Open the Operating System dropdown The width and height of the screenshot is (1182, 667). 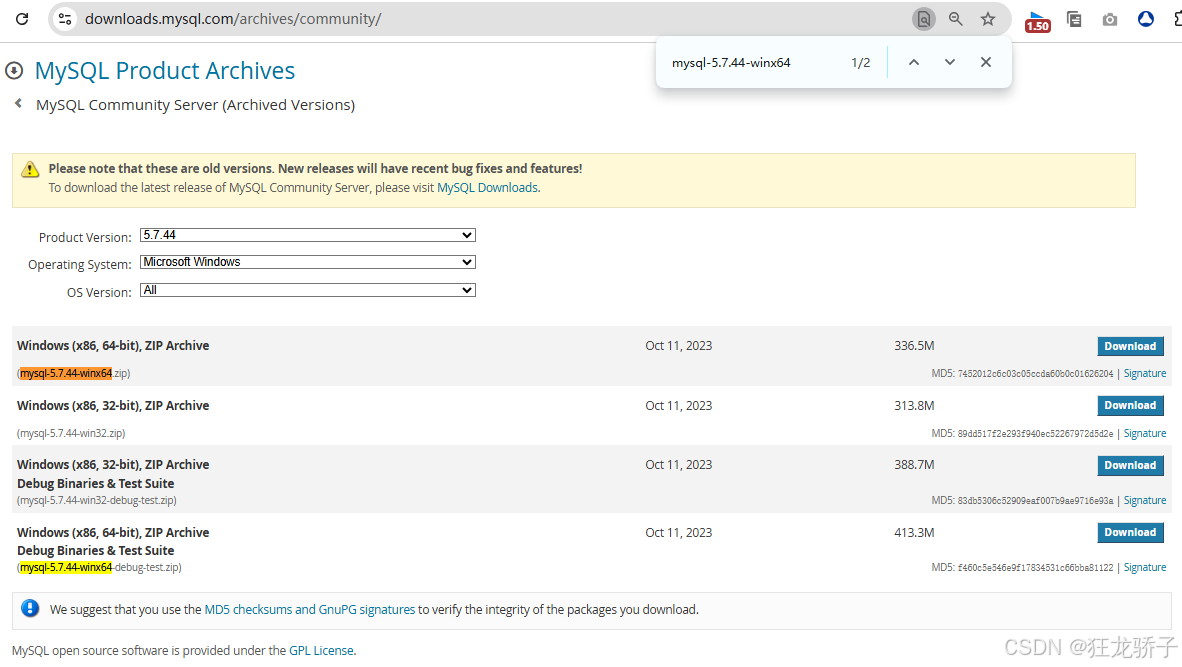(308, 262)
